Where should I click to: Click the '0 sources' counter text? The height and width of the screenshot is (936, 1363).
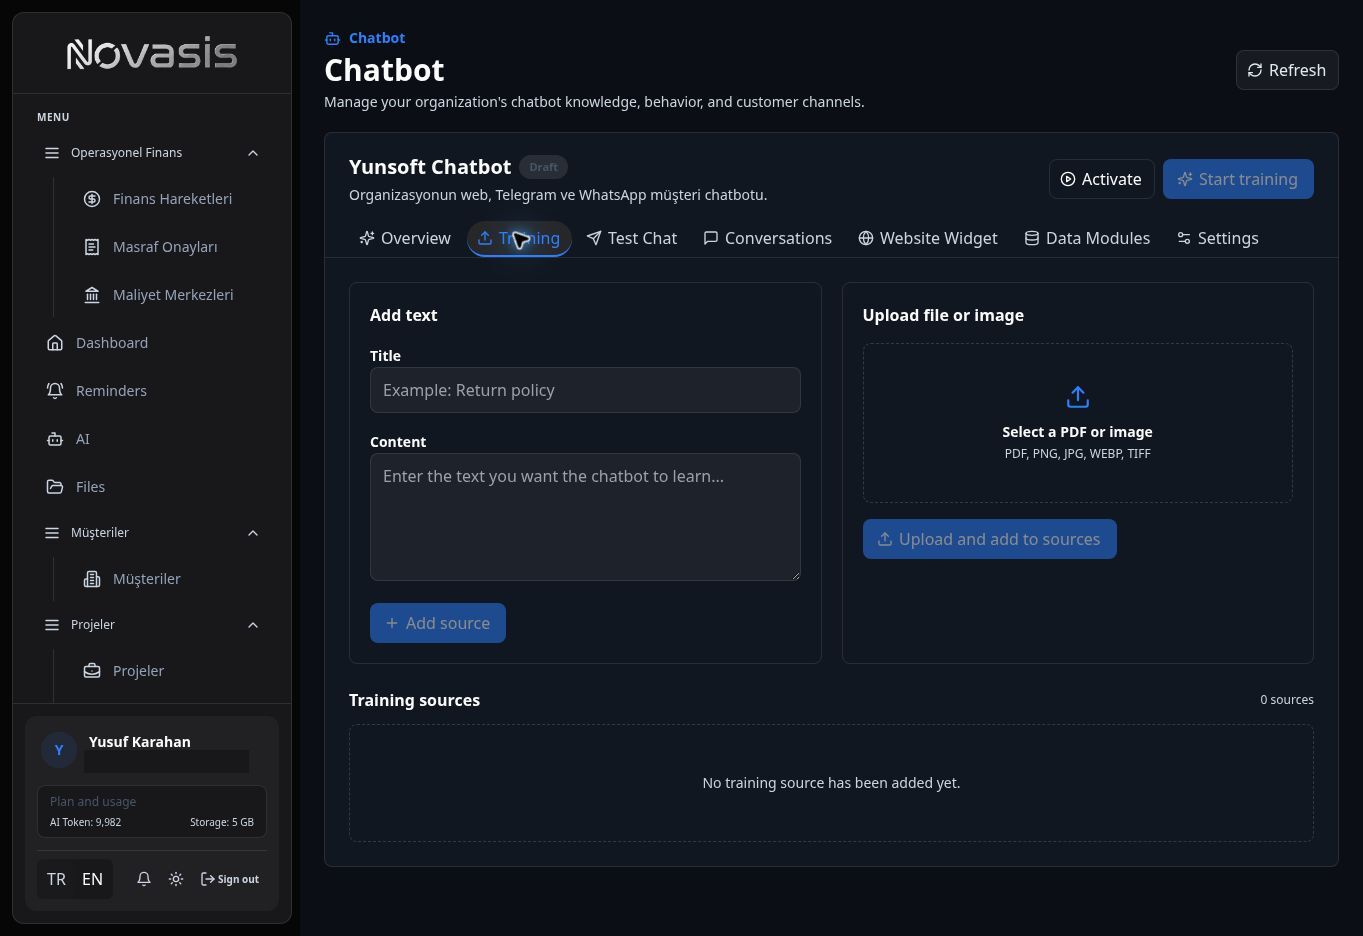point(1287,700)
